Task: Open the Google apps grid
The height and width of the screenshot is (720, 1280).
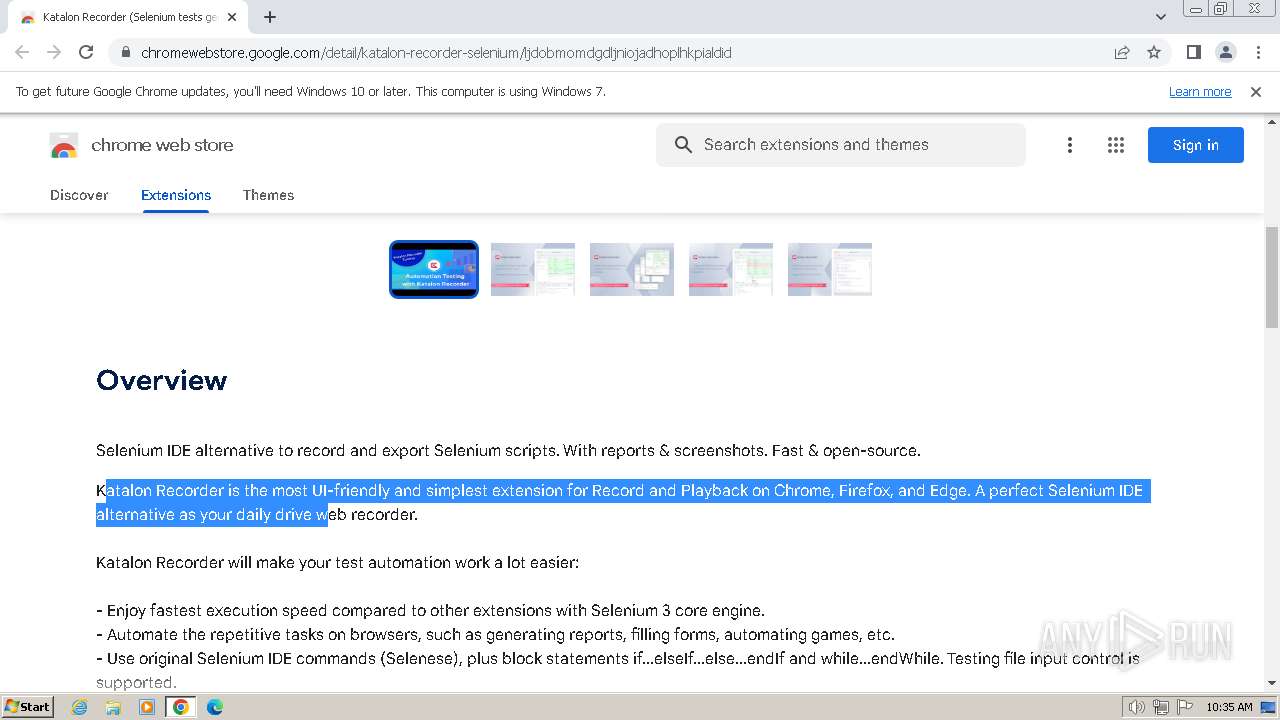Action: click(1116, 145)
